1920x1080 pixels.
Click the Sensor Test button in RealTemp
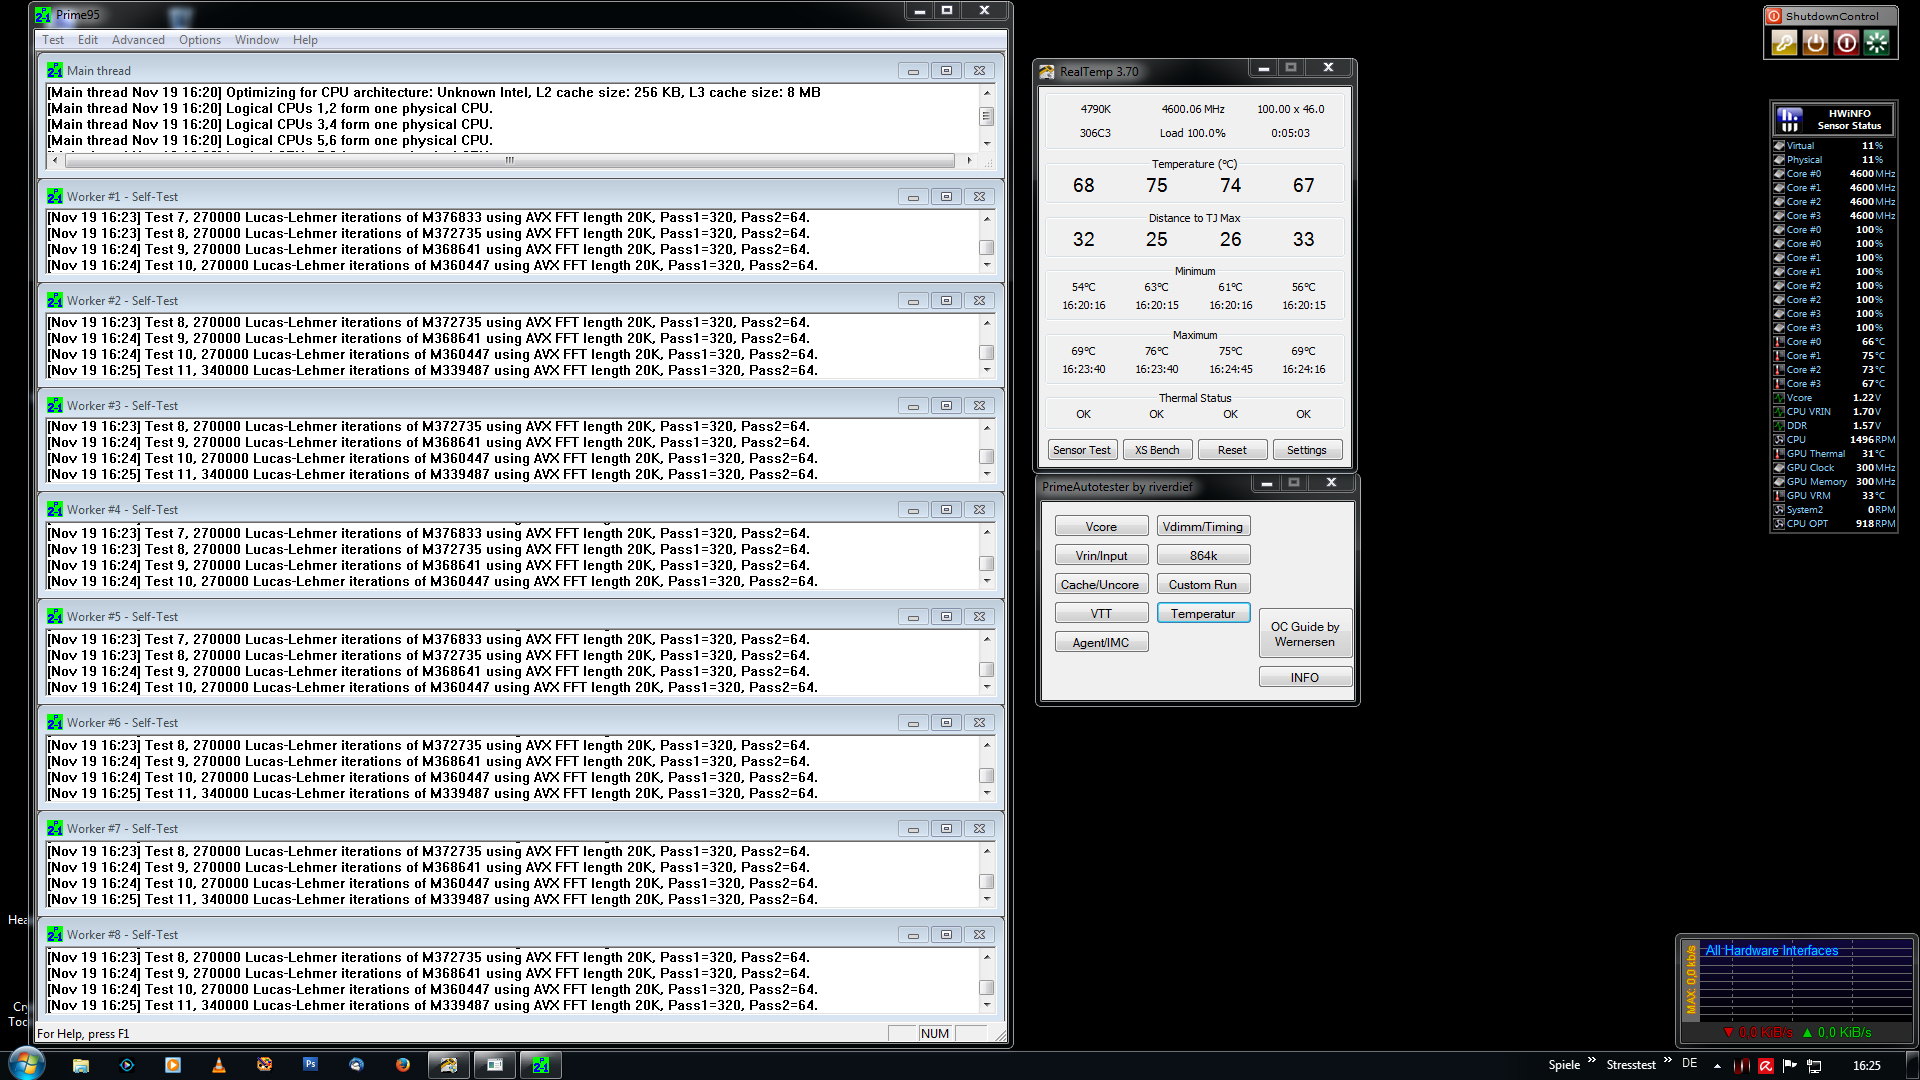click(1081, 450)
